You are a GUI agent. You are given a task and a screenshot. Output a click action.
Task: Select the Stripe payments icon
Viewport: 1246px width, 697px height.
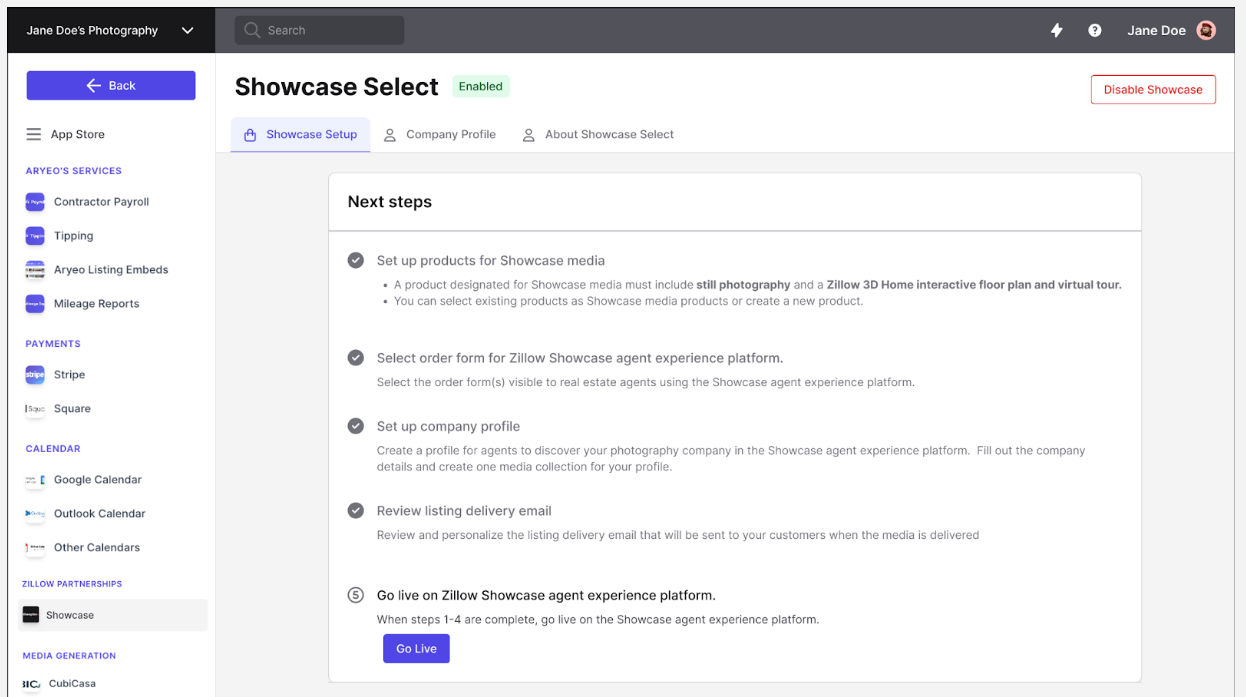pyautogui.click(x=35, y=375)
